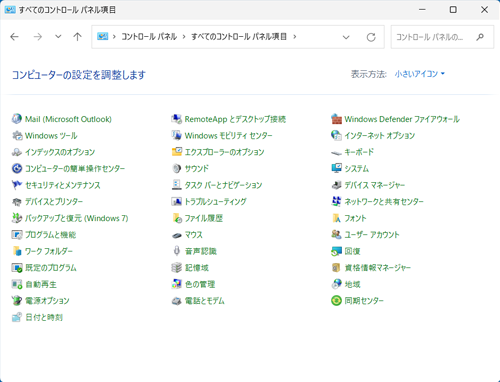
Task: Open the 回復 link
Action: 352,251
